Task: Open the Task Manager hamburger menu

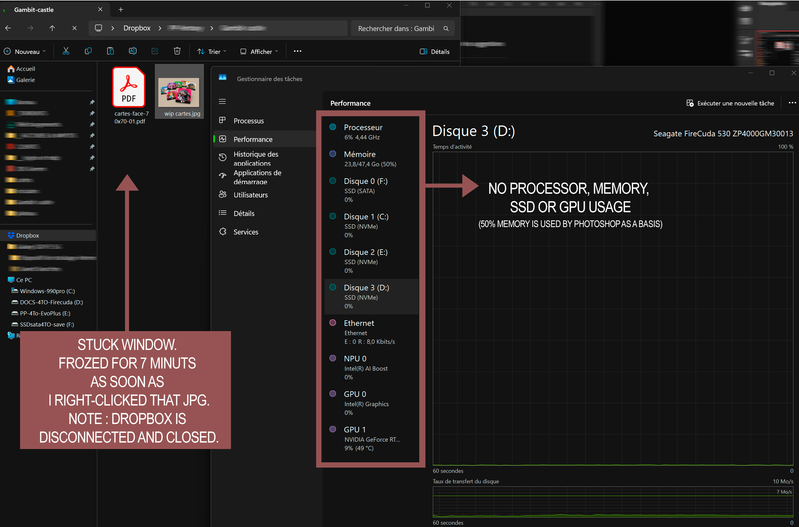Action: (222, 101)
